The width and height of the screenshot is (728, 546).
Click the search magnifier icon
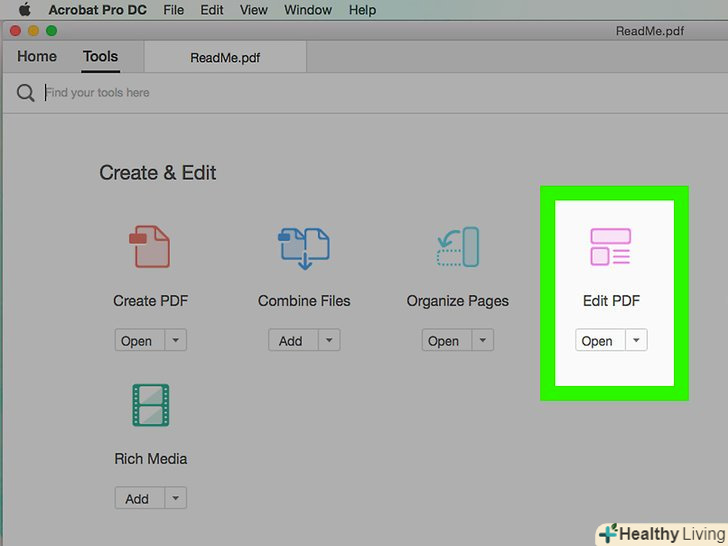pyautogui.click(x=26, y=93)
